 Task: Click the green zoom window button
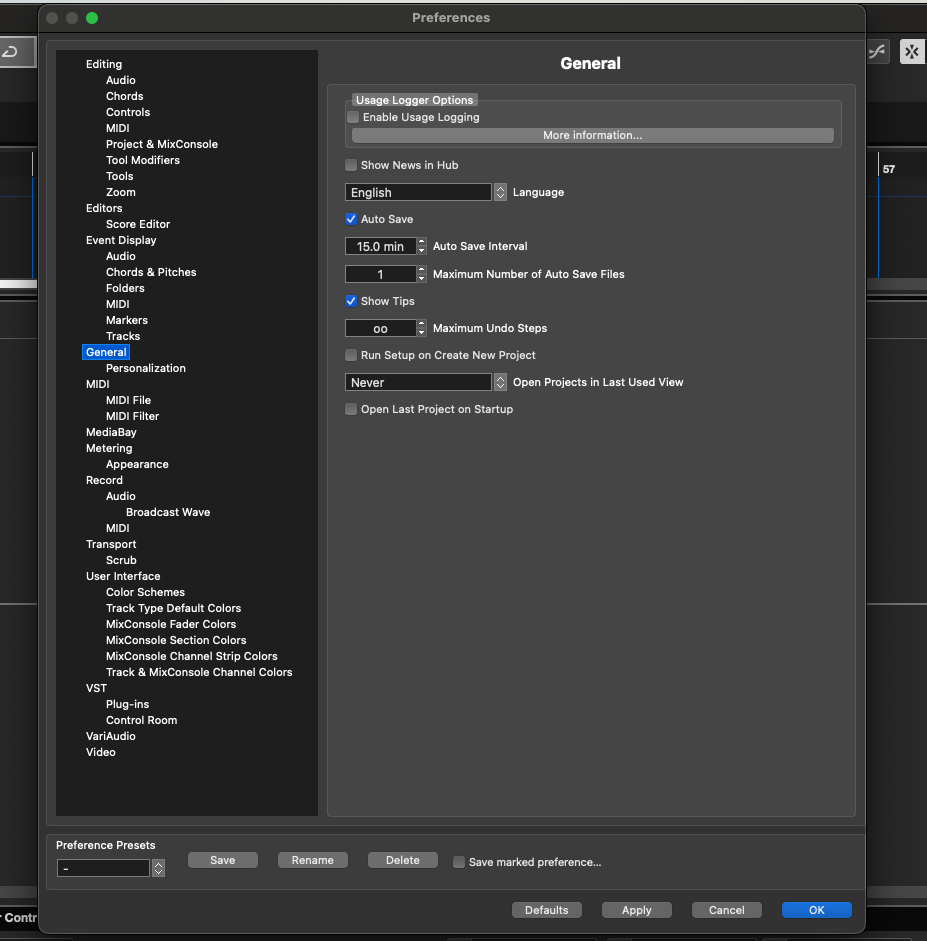click(x=92, y=18)
